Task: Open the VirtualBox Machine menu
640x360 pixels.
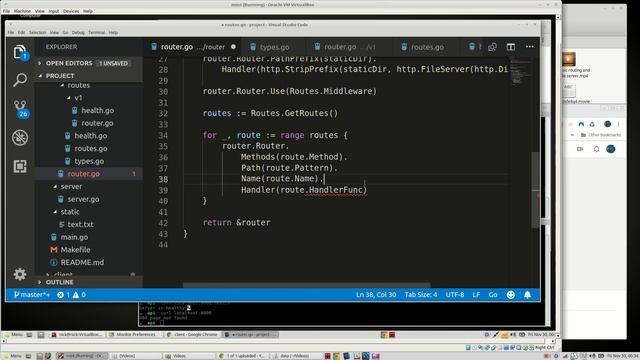Action: click(22, 11)
